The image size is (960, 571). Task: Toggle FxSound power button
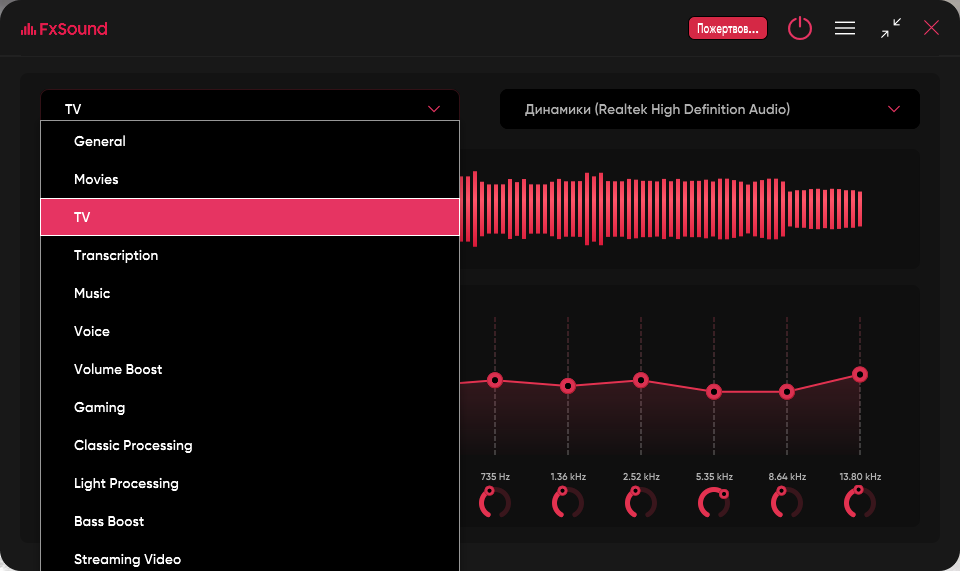[x=800, y=28]
